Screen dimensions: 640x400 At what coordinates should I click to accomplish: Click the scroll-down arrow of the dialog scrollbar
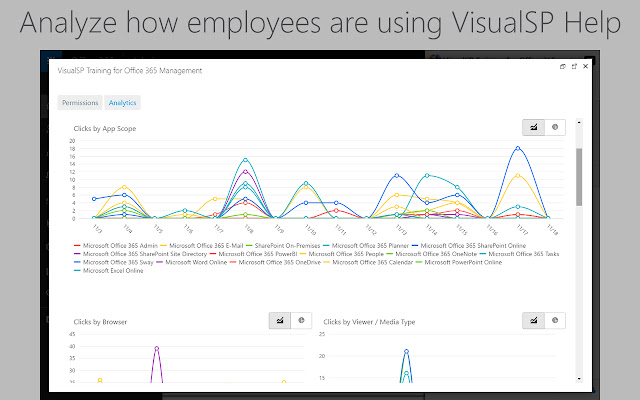(579, 379)
